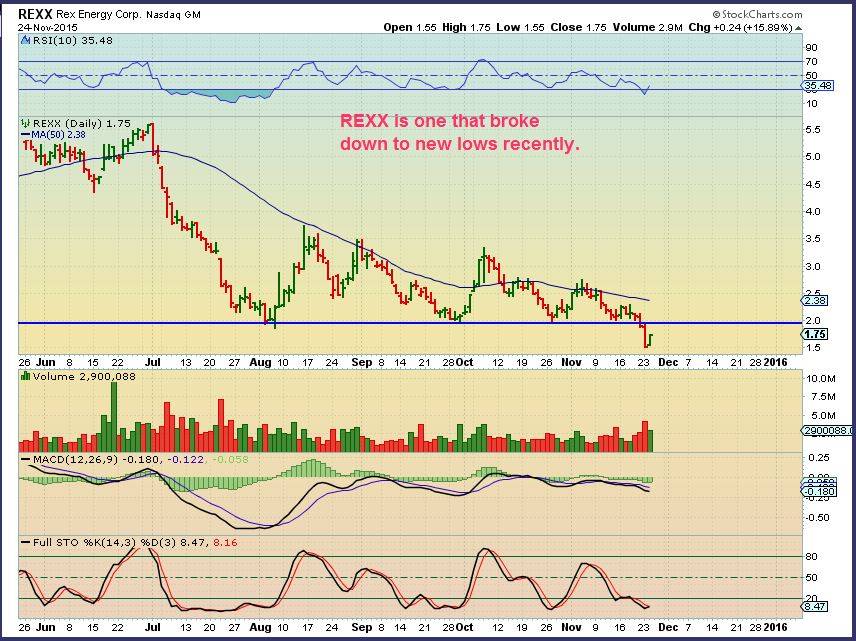Click the 35.48 RSI axis value tag
This screenshot has width=856, height=641.
[818, 86]
